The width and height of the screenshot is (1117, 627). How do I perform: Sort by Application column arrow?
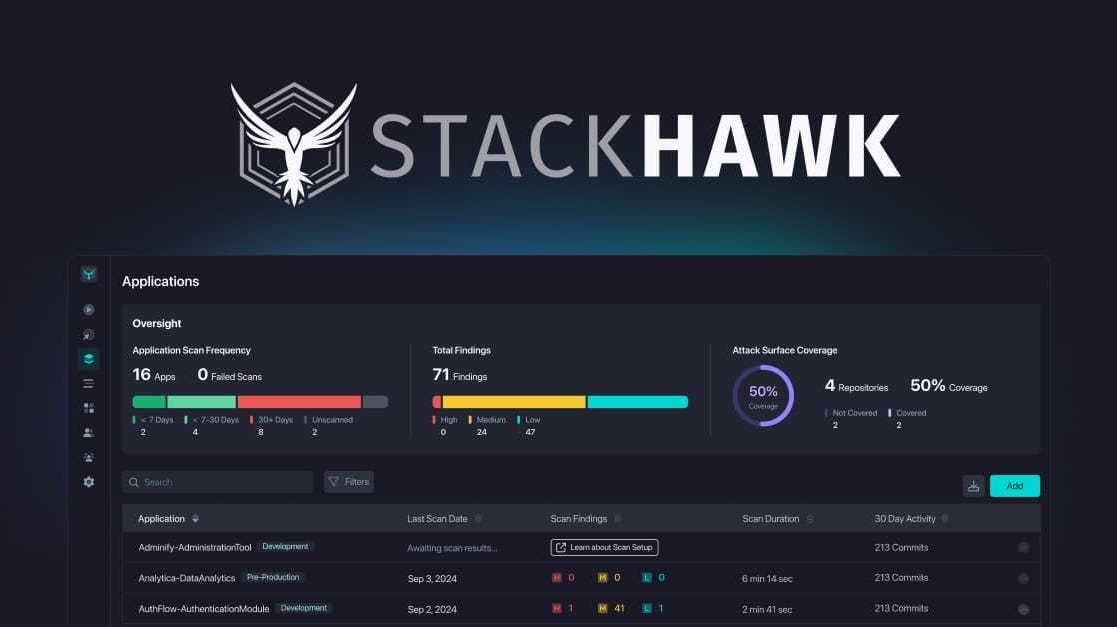tap(195, 519)
